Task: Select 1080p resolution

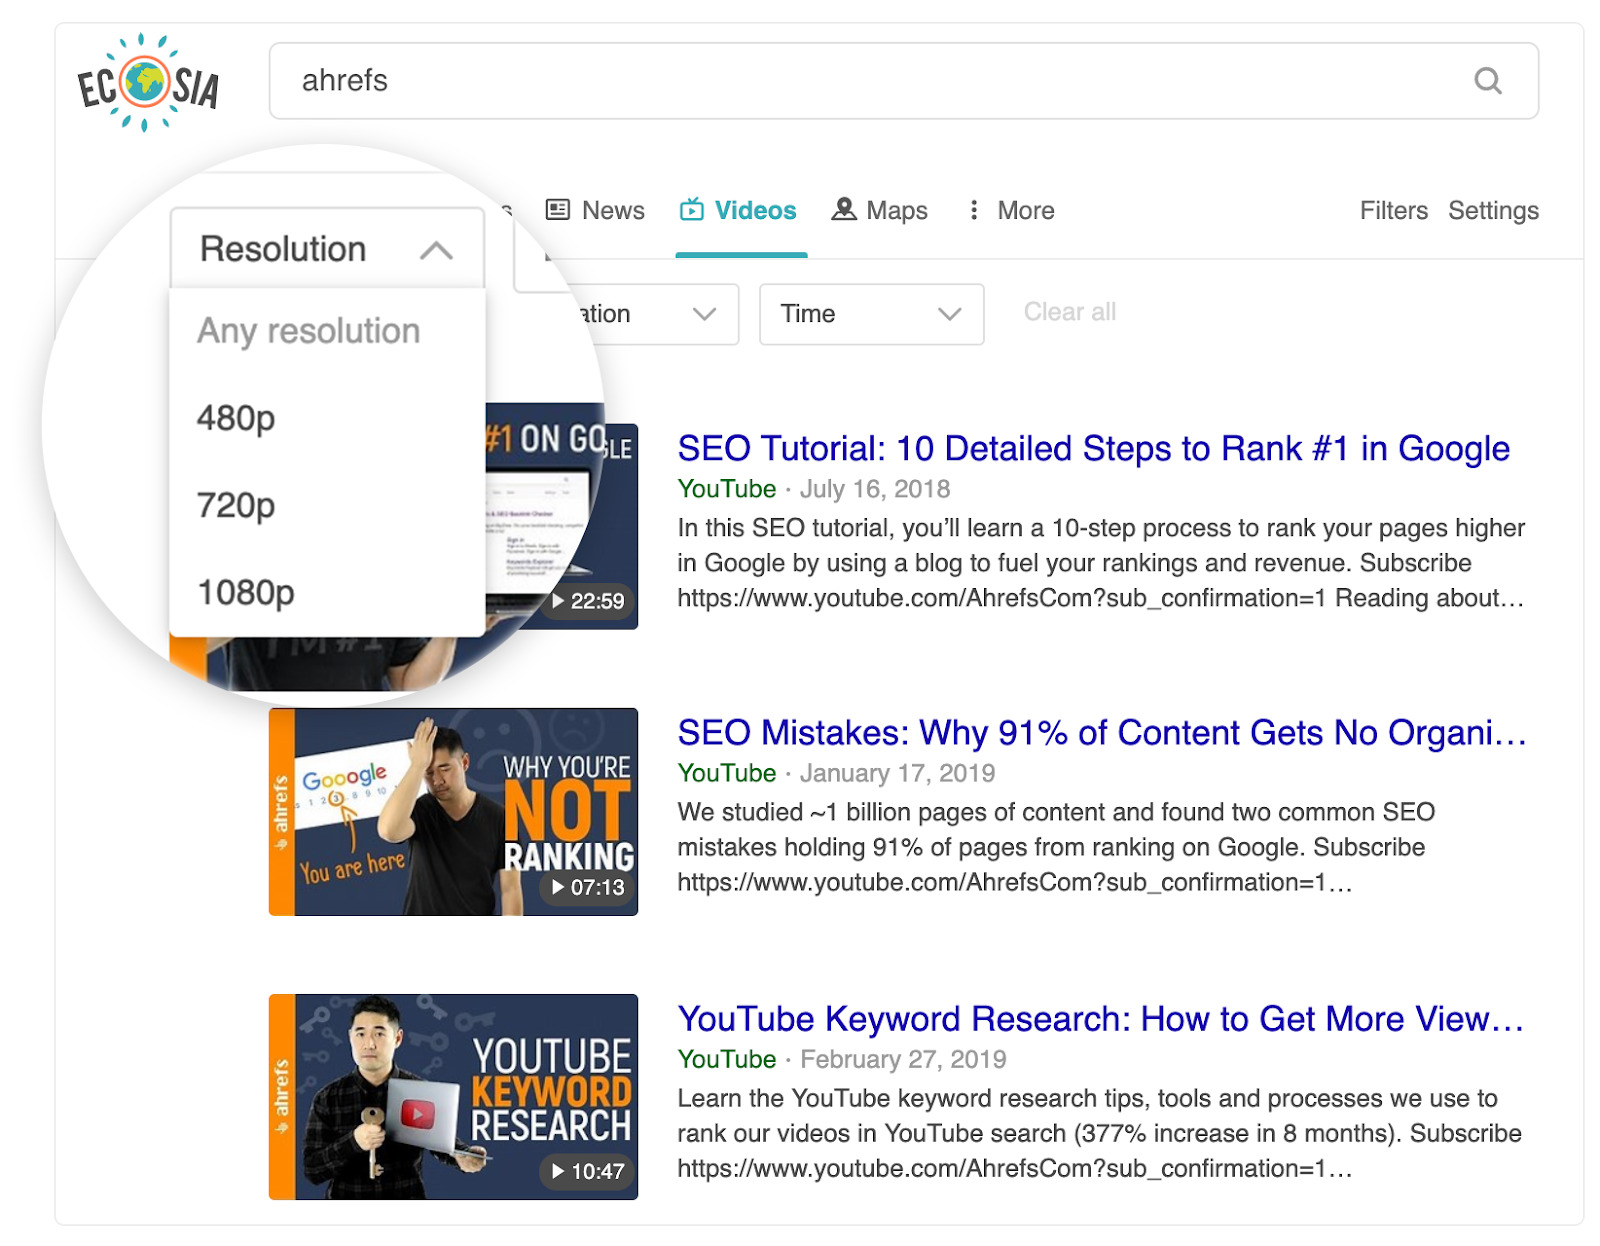Action: coord(246,592)
